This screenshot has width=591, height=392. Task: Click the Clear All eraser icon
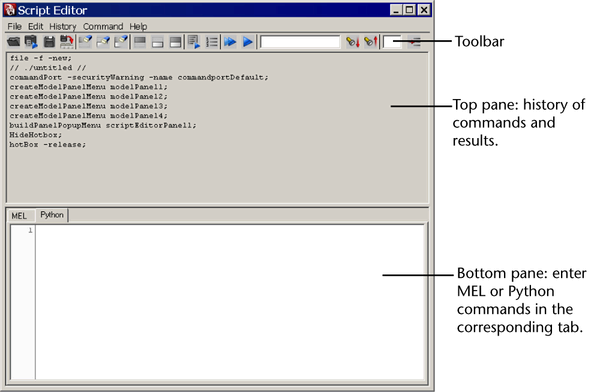click(x=121, y=41)
